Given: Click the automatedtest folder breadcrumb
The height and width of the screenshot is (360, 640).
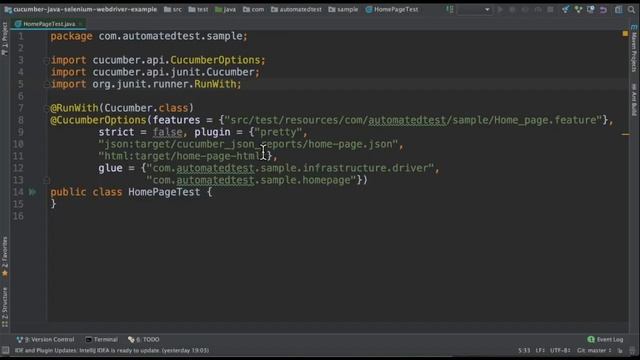Looking at the screenshot, I should tap(296, 9).
